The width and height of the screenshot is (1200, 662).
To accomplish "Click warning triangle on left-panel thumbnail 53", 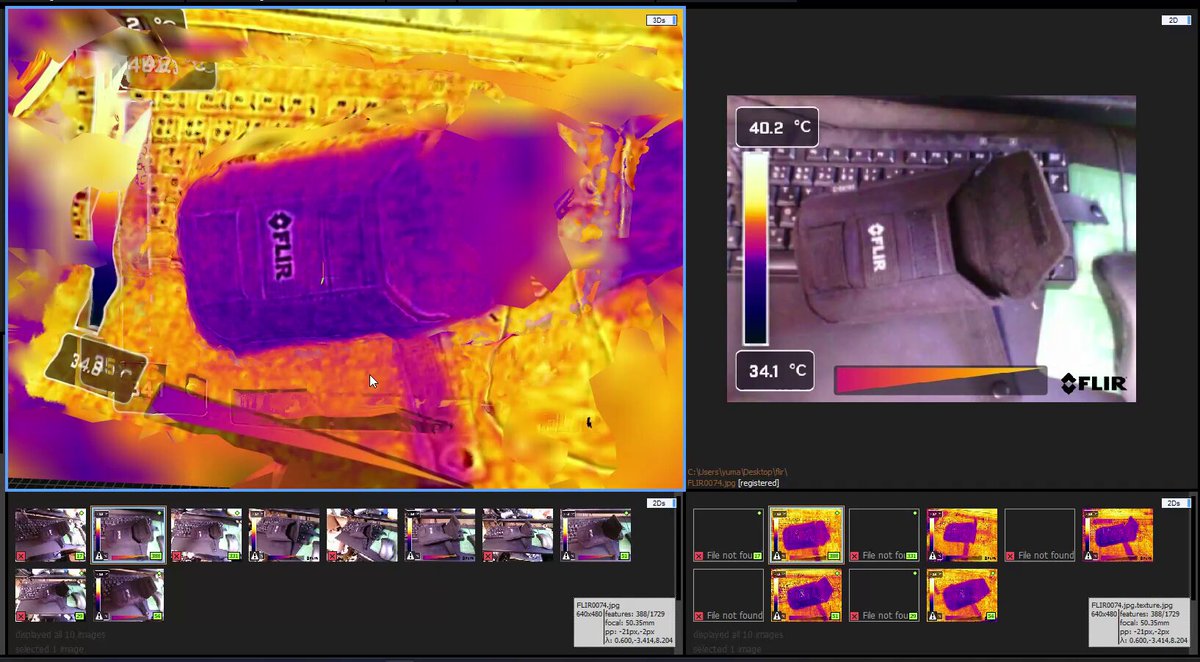I will point(567,555).
